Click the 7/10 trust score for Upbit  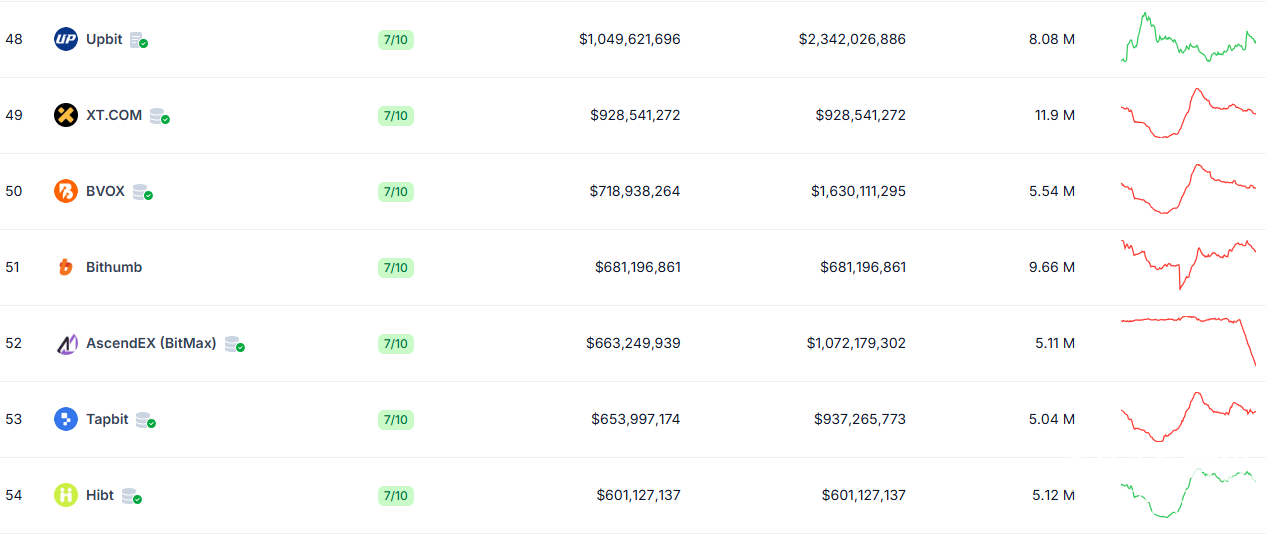395,40
